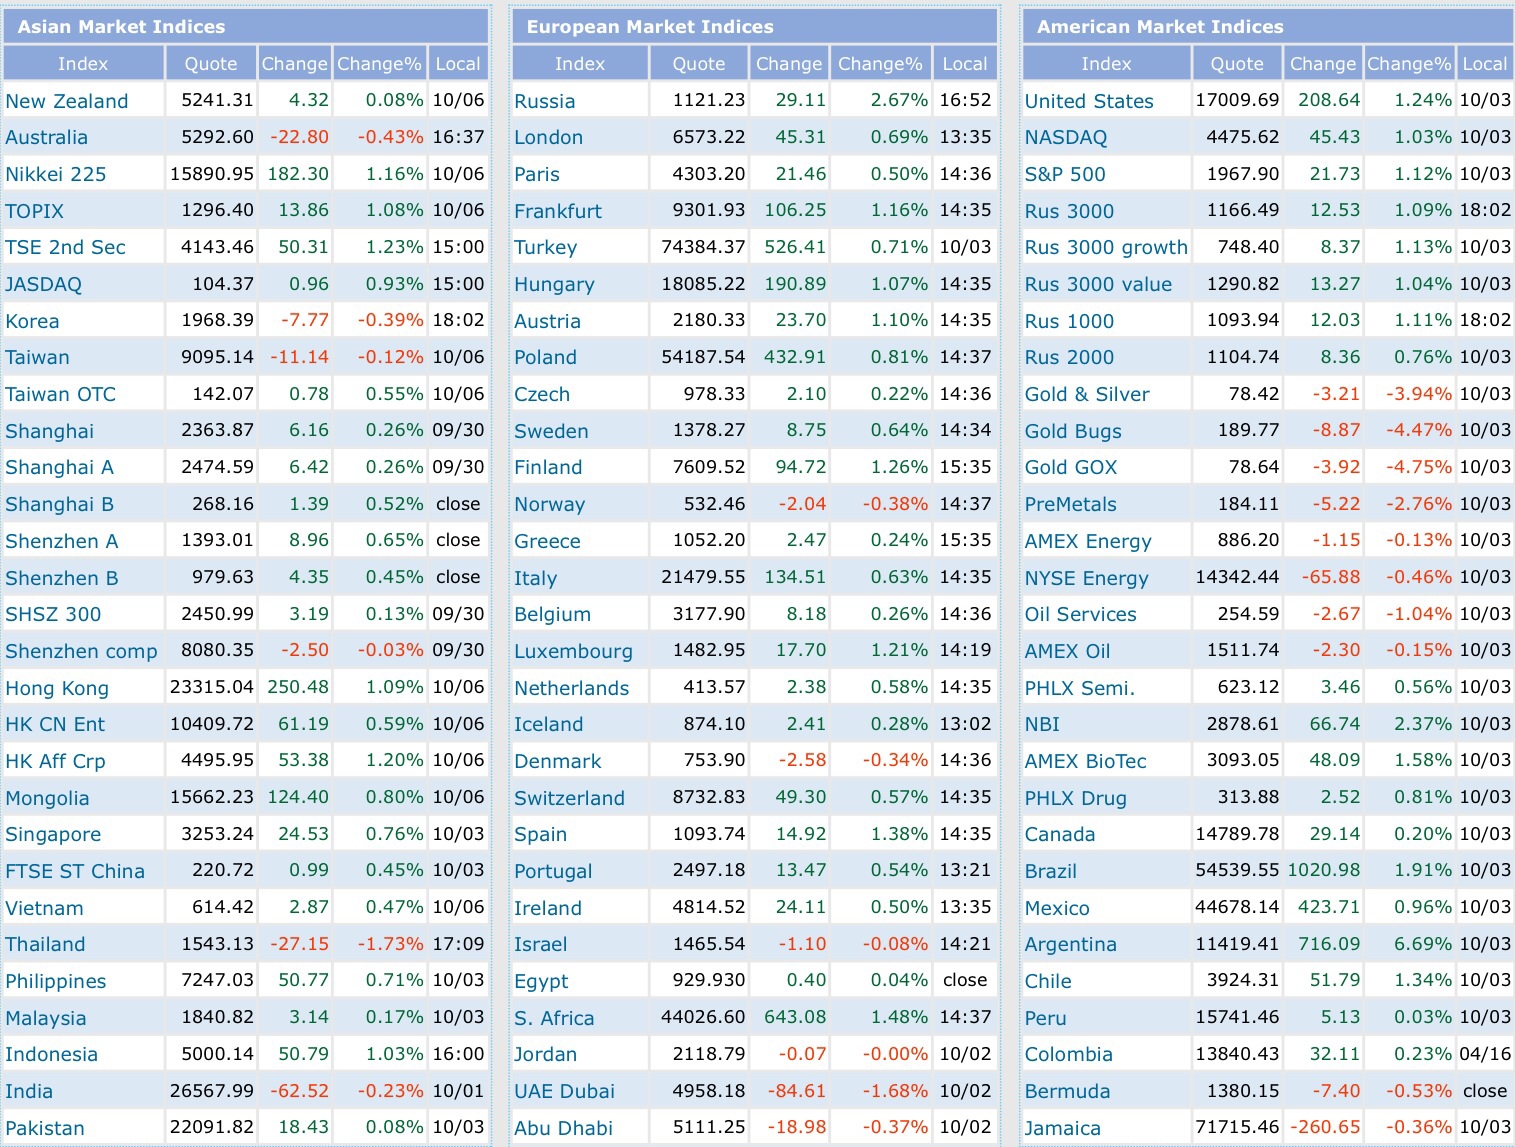The image size is (1515, 1147).
Task: Open the Rus 3000 value link
Action: 1098,284
